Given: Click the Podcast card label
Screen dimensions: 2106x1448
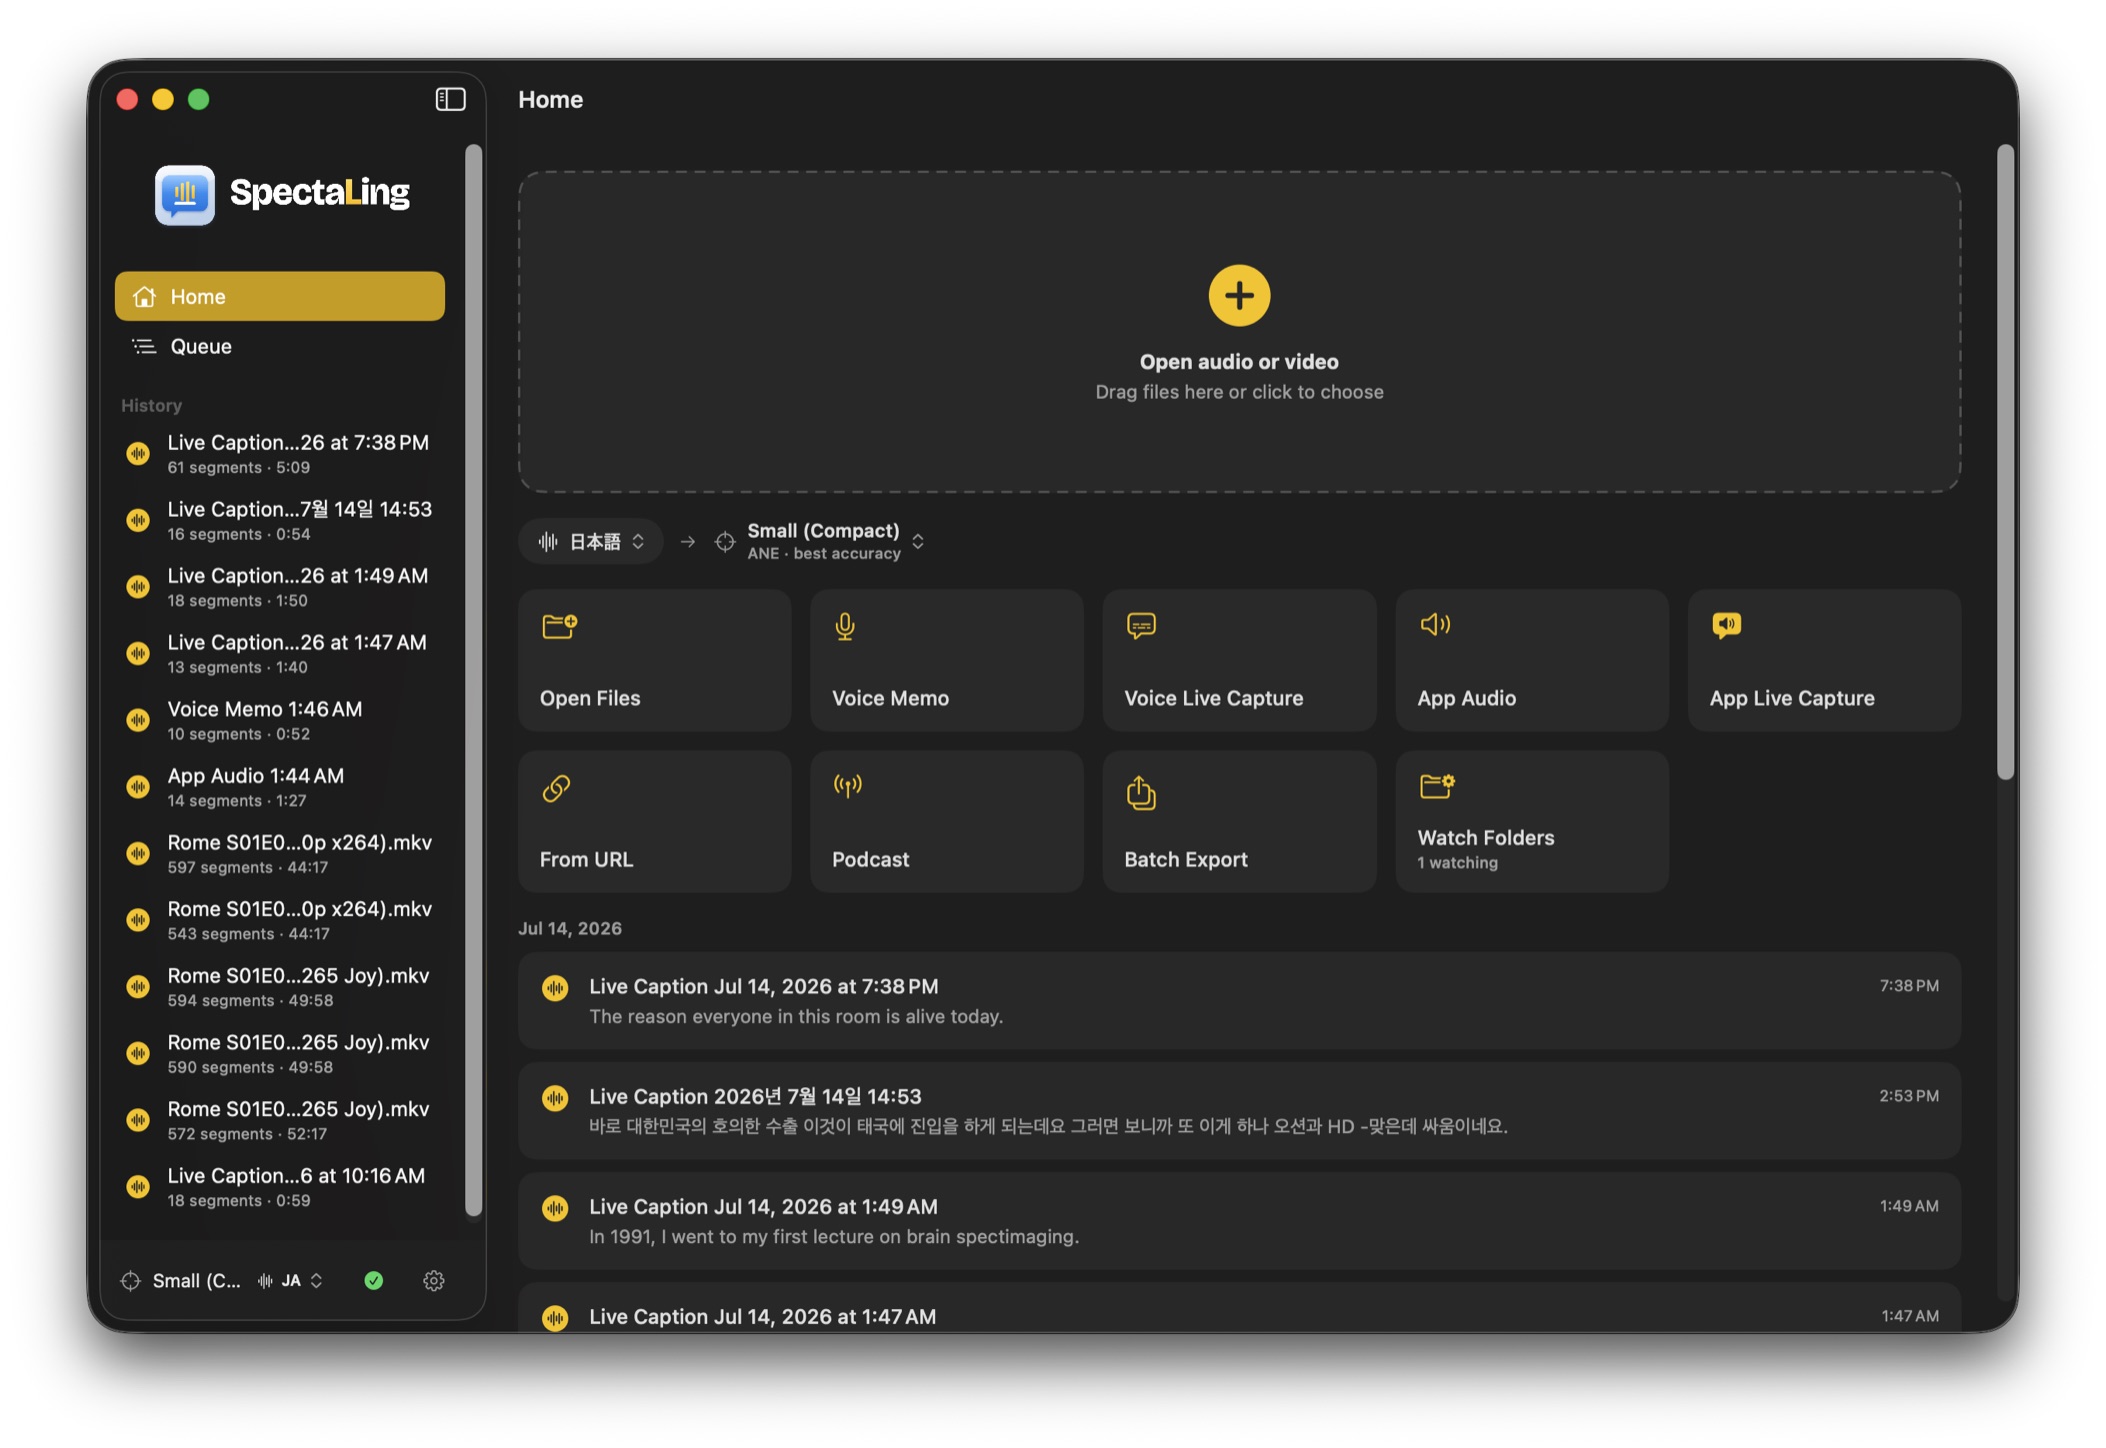Looking at the screenshot, I should click(x=870, y=859).
